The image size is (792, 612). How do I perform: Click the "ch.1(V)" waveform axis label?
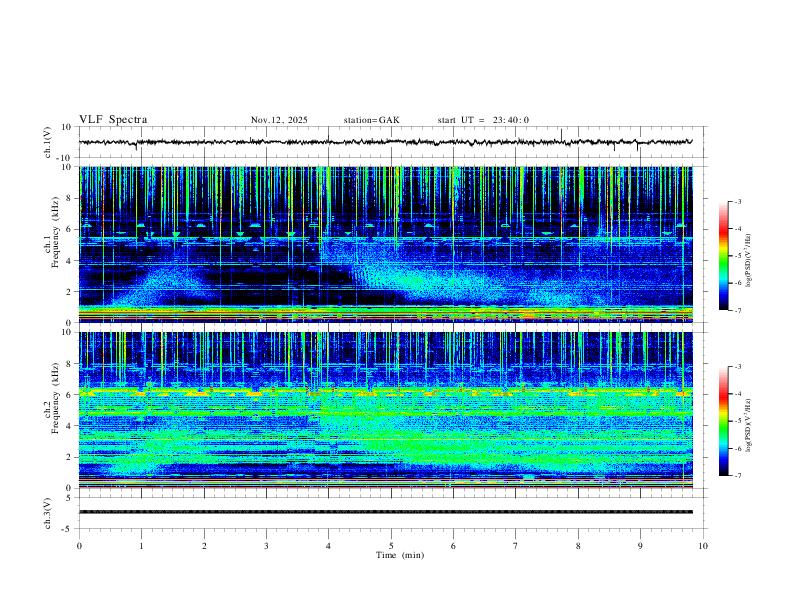(48, 142)
